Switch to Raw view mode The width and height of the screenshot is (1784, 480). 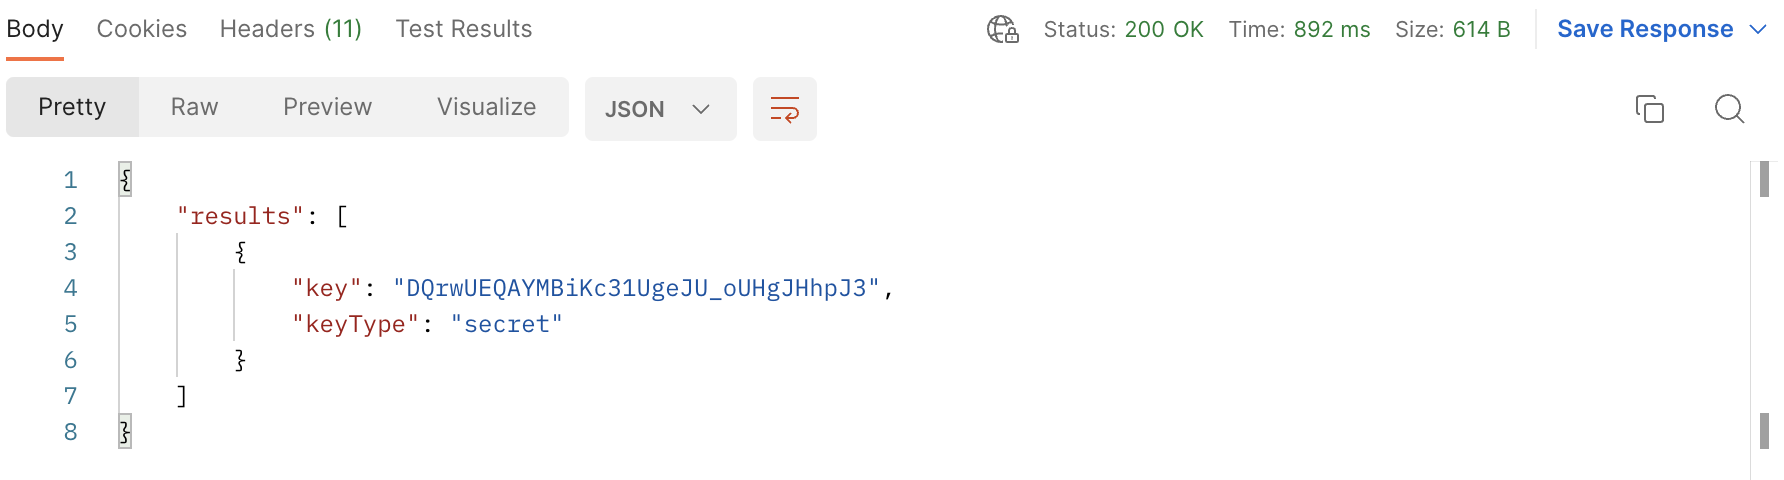click(x=194, y=107)
